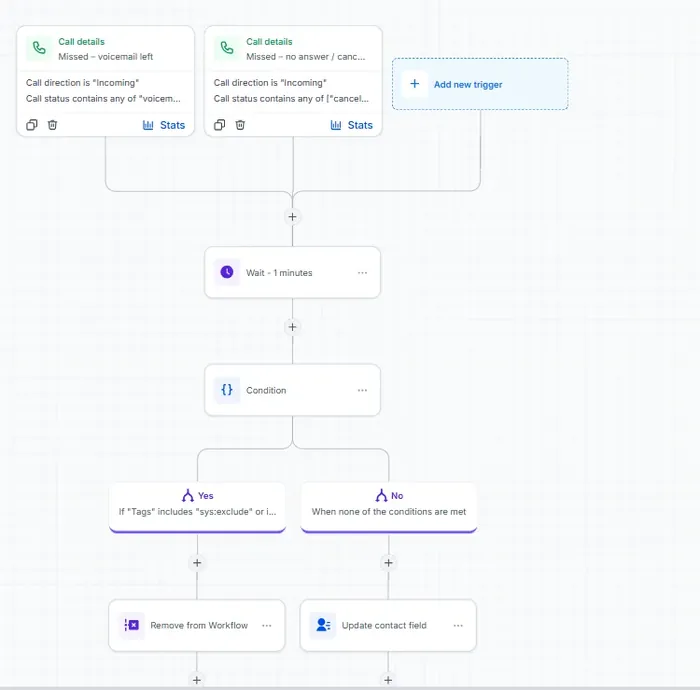Duplicate the no answer trigger
Screen dimensions: 700x690
point(219,125)
